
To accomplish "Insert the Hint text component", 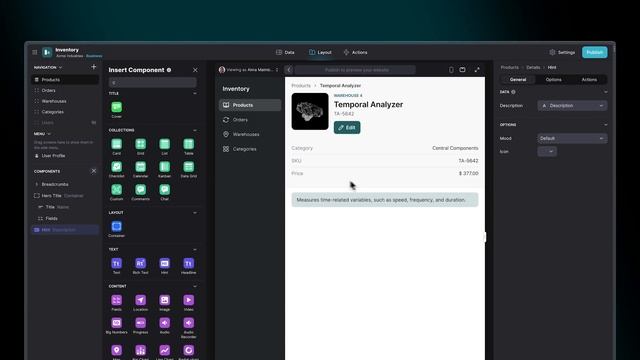I will click(164, 263).
